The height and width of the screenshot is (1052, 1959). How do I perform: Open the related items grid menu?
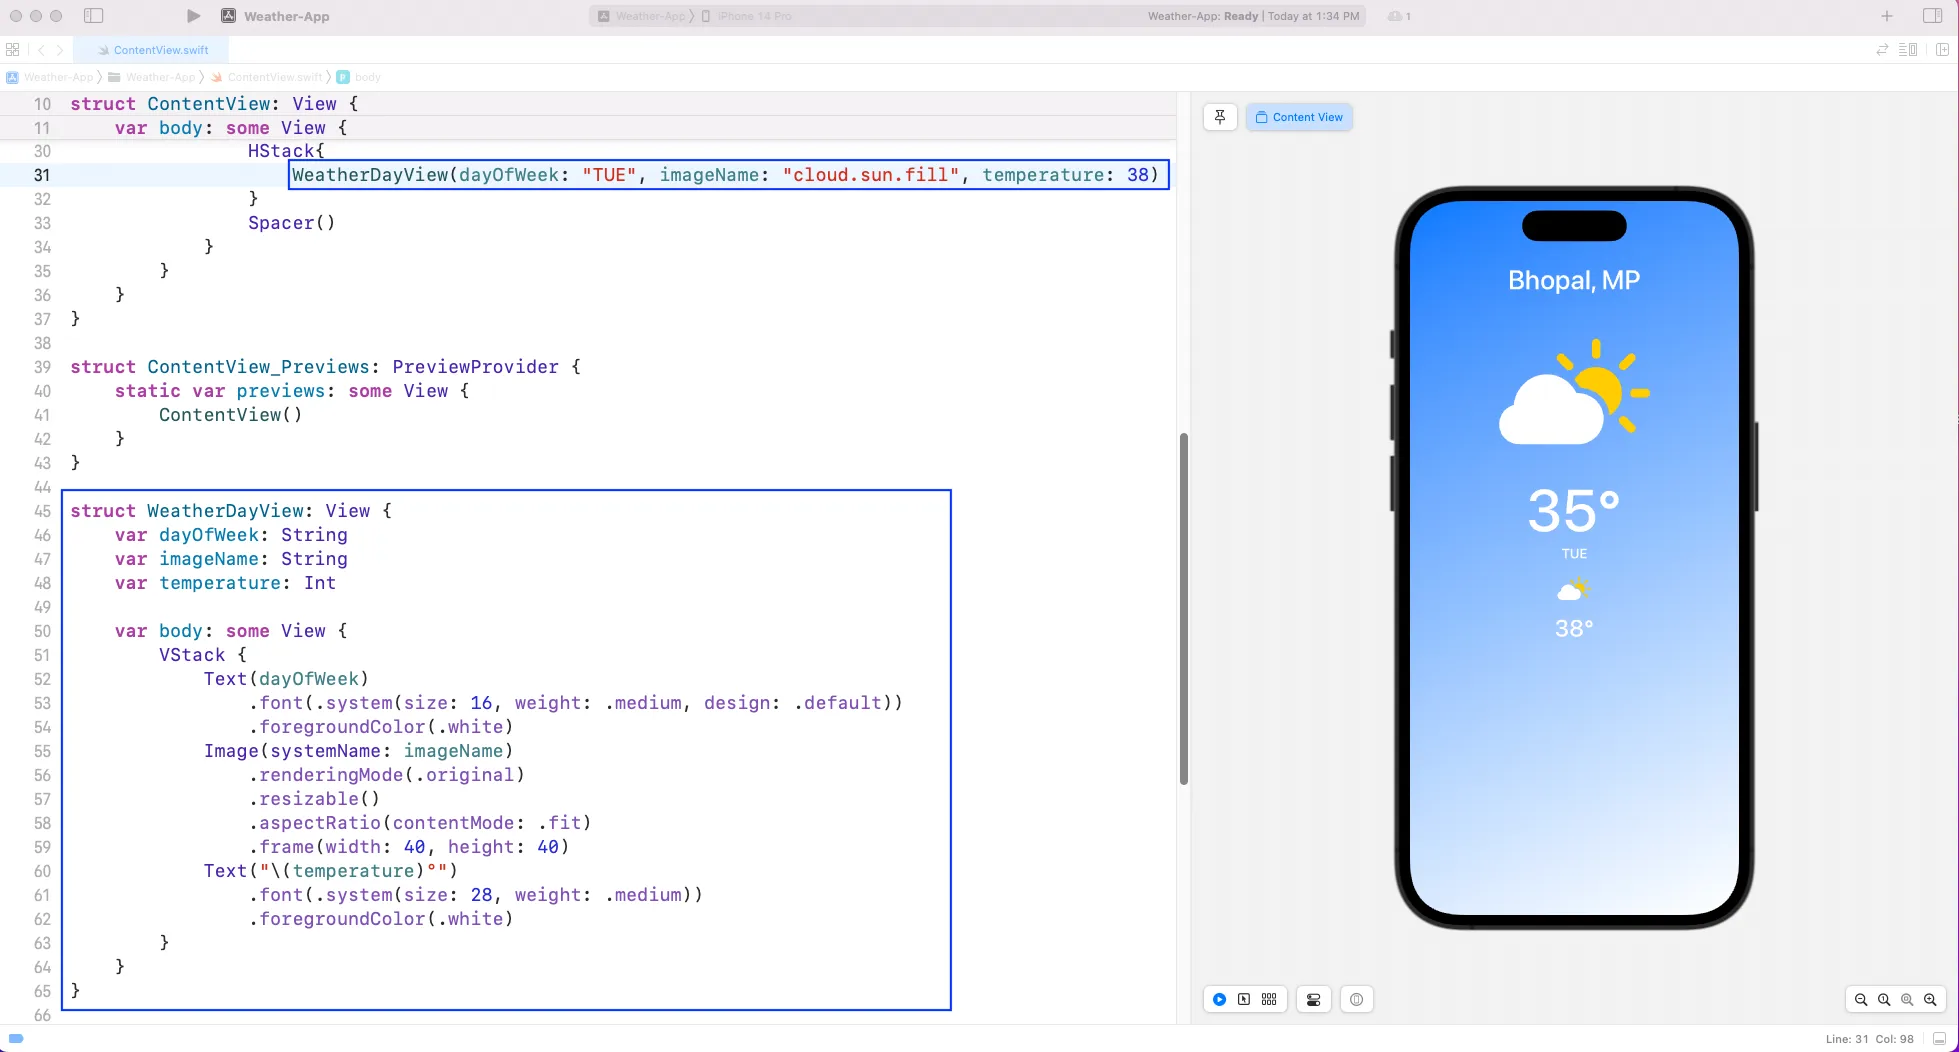coord(13,50)
